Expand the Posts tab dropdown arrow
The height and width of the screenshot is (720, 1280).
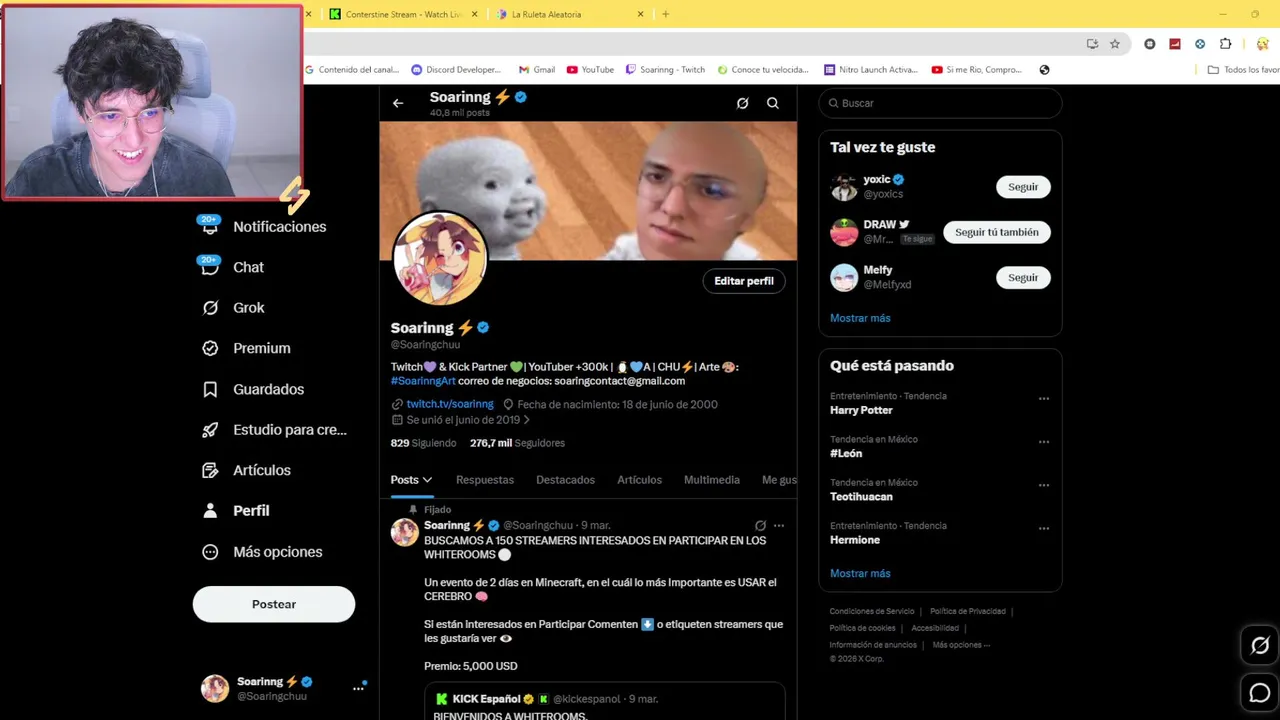click(x=427, y=480)
